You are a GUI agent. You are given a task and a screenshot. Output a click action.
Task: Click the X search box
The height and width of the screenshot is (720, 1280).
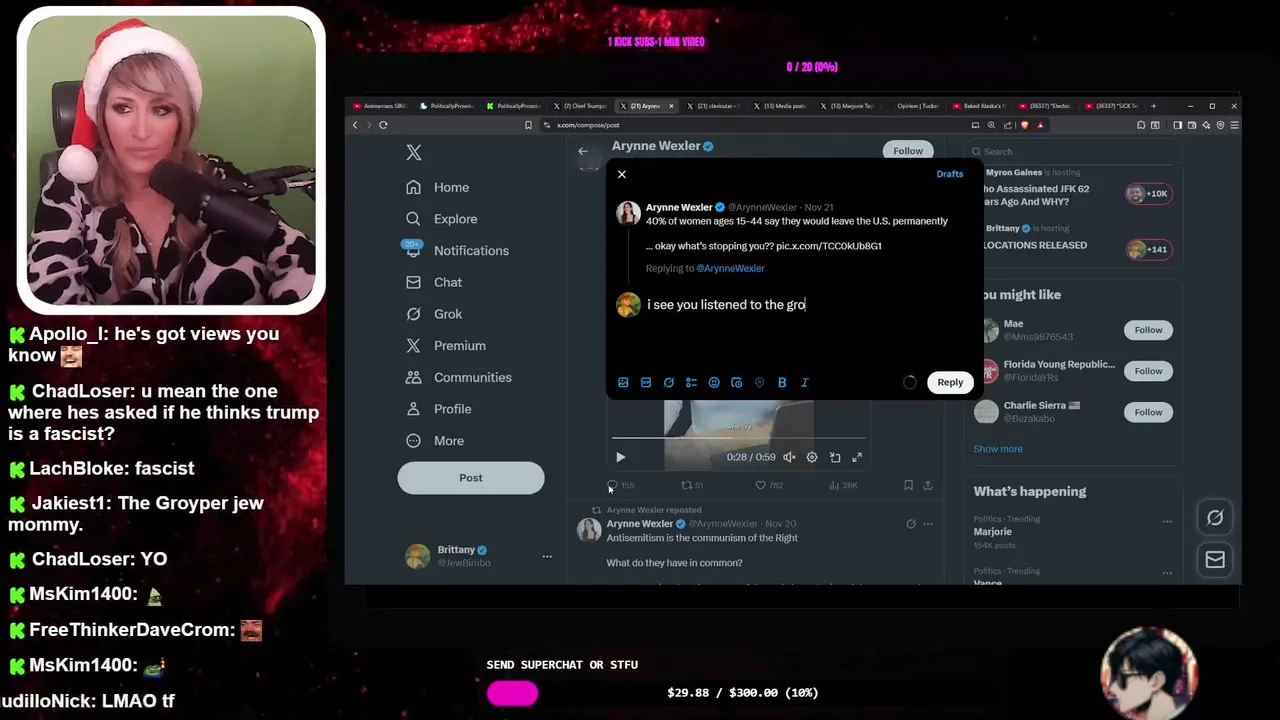[x=1078, y=152]
